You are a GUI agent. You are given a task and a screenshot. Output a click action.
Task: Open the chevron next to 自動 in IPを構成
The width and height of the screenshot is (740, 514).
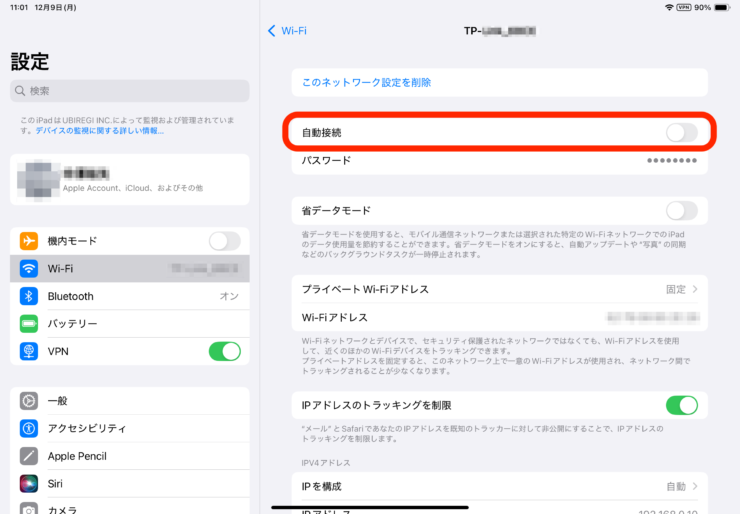click(x=695, y=486)
